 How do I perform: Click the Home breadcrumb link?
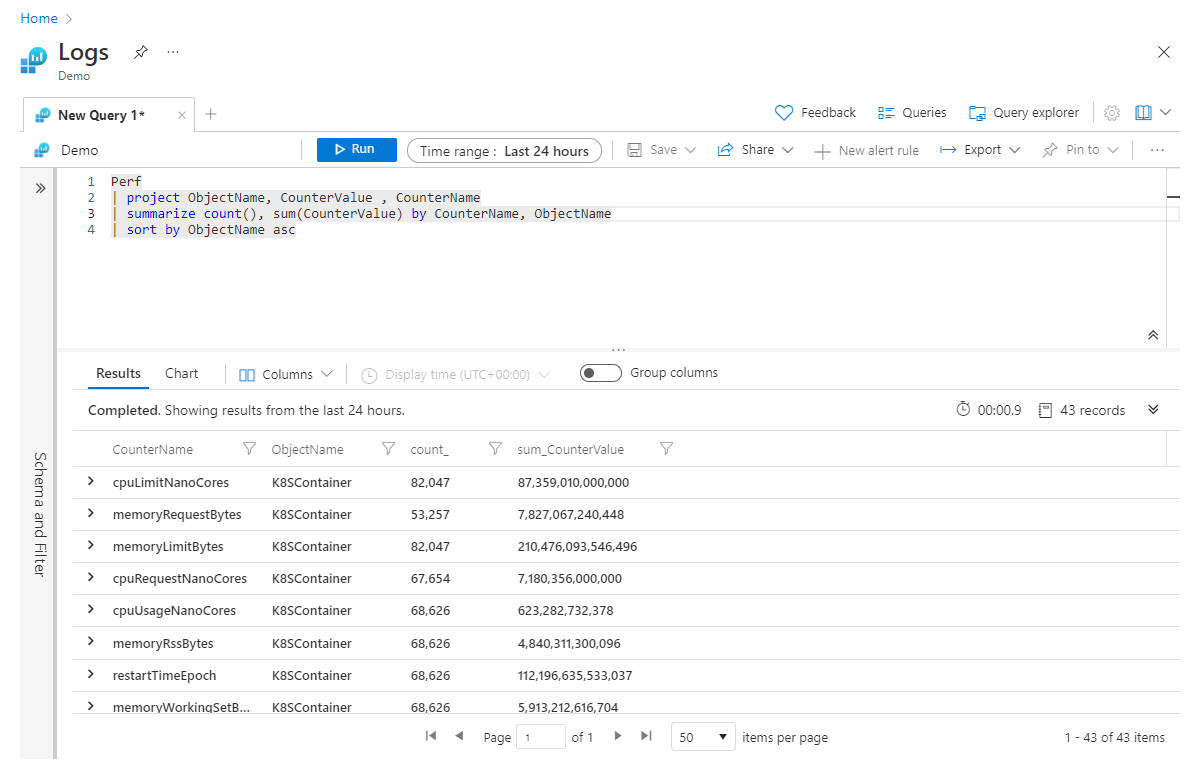coord(38,18)
